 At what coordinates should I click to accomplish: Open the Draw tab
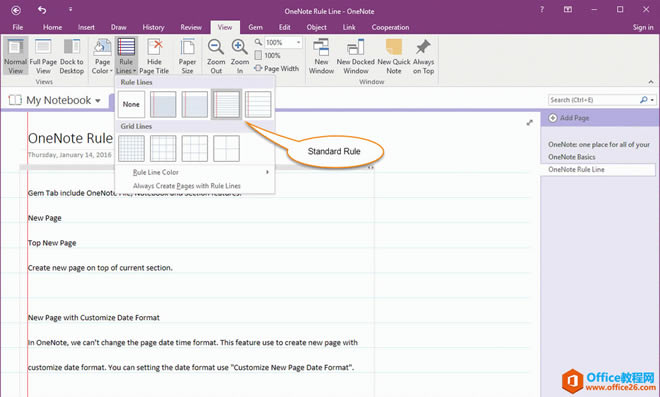119,27
